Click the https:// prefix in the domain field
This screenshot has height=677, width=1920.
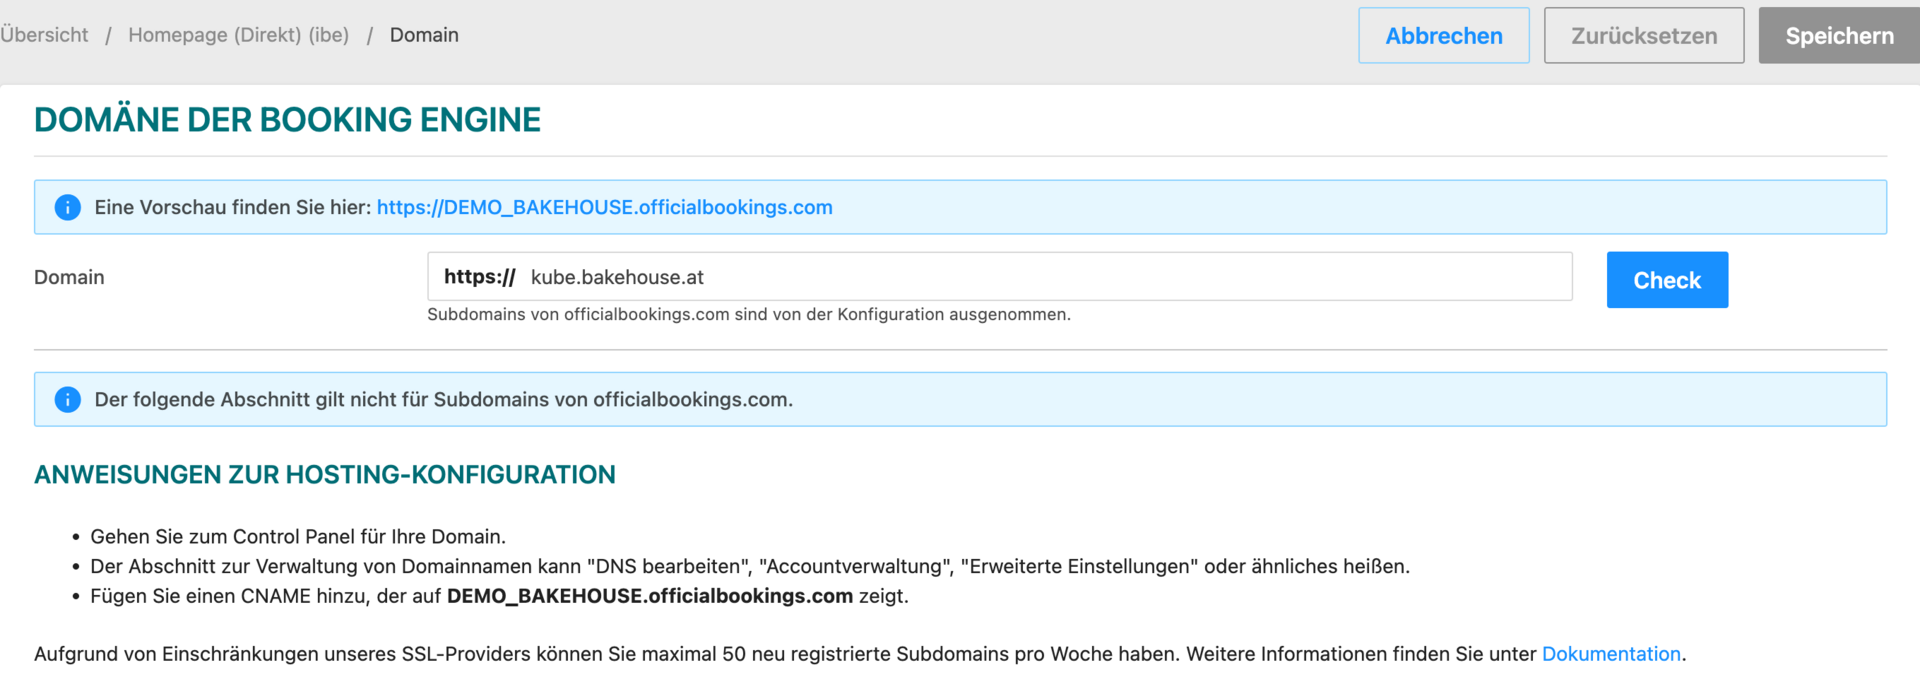[479, 277]
